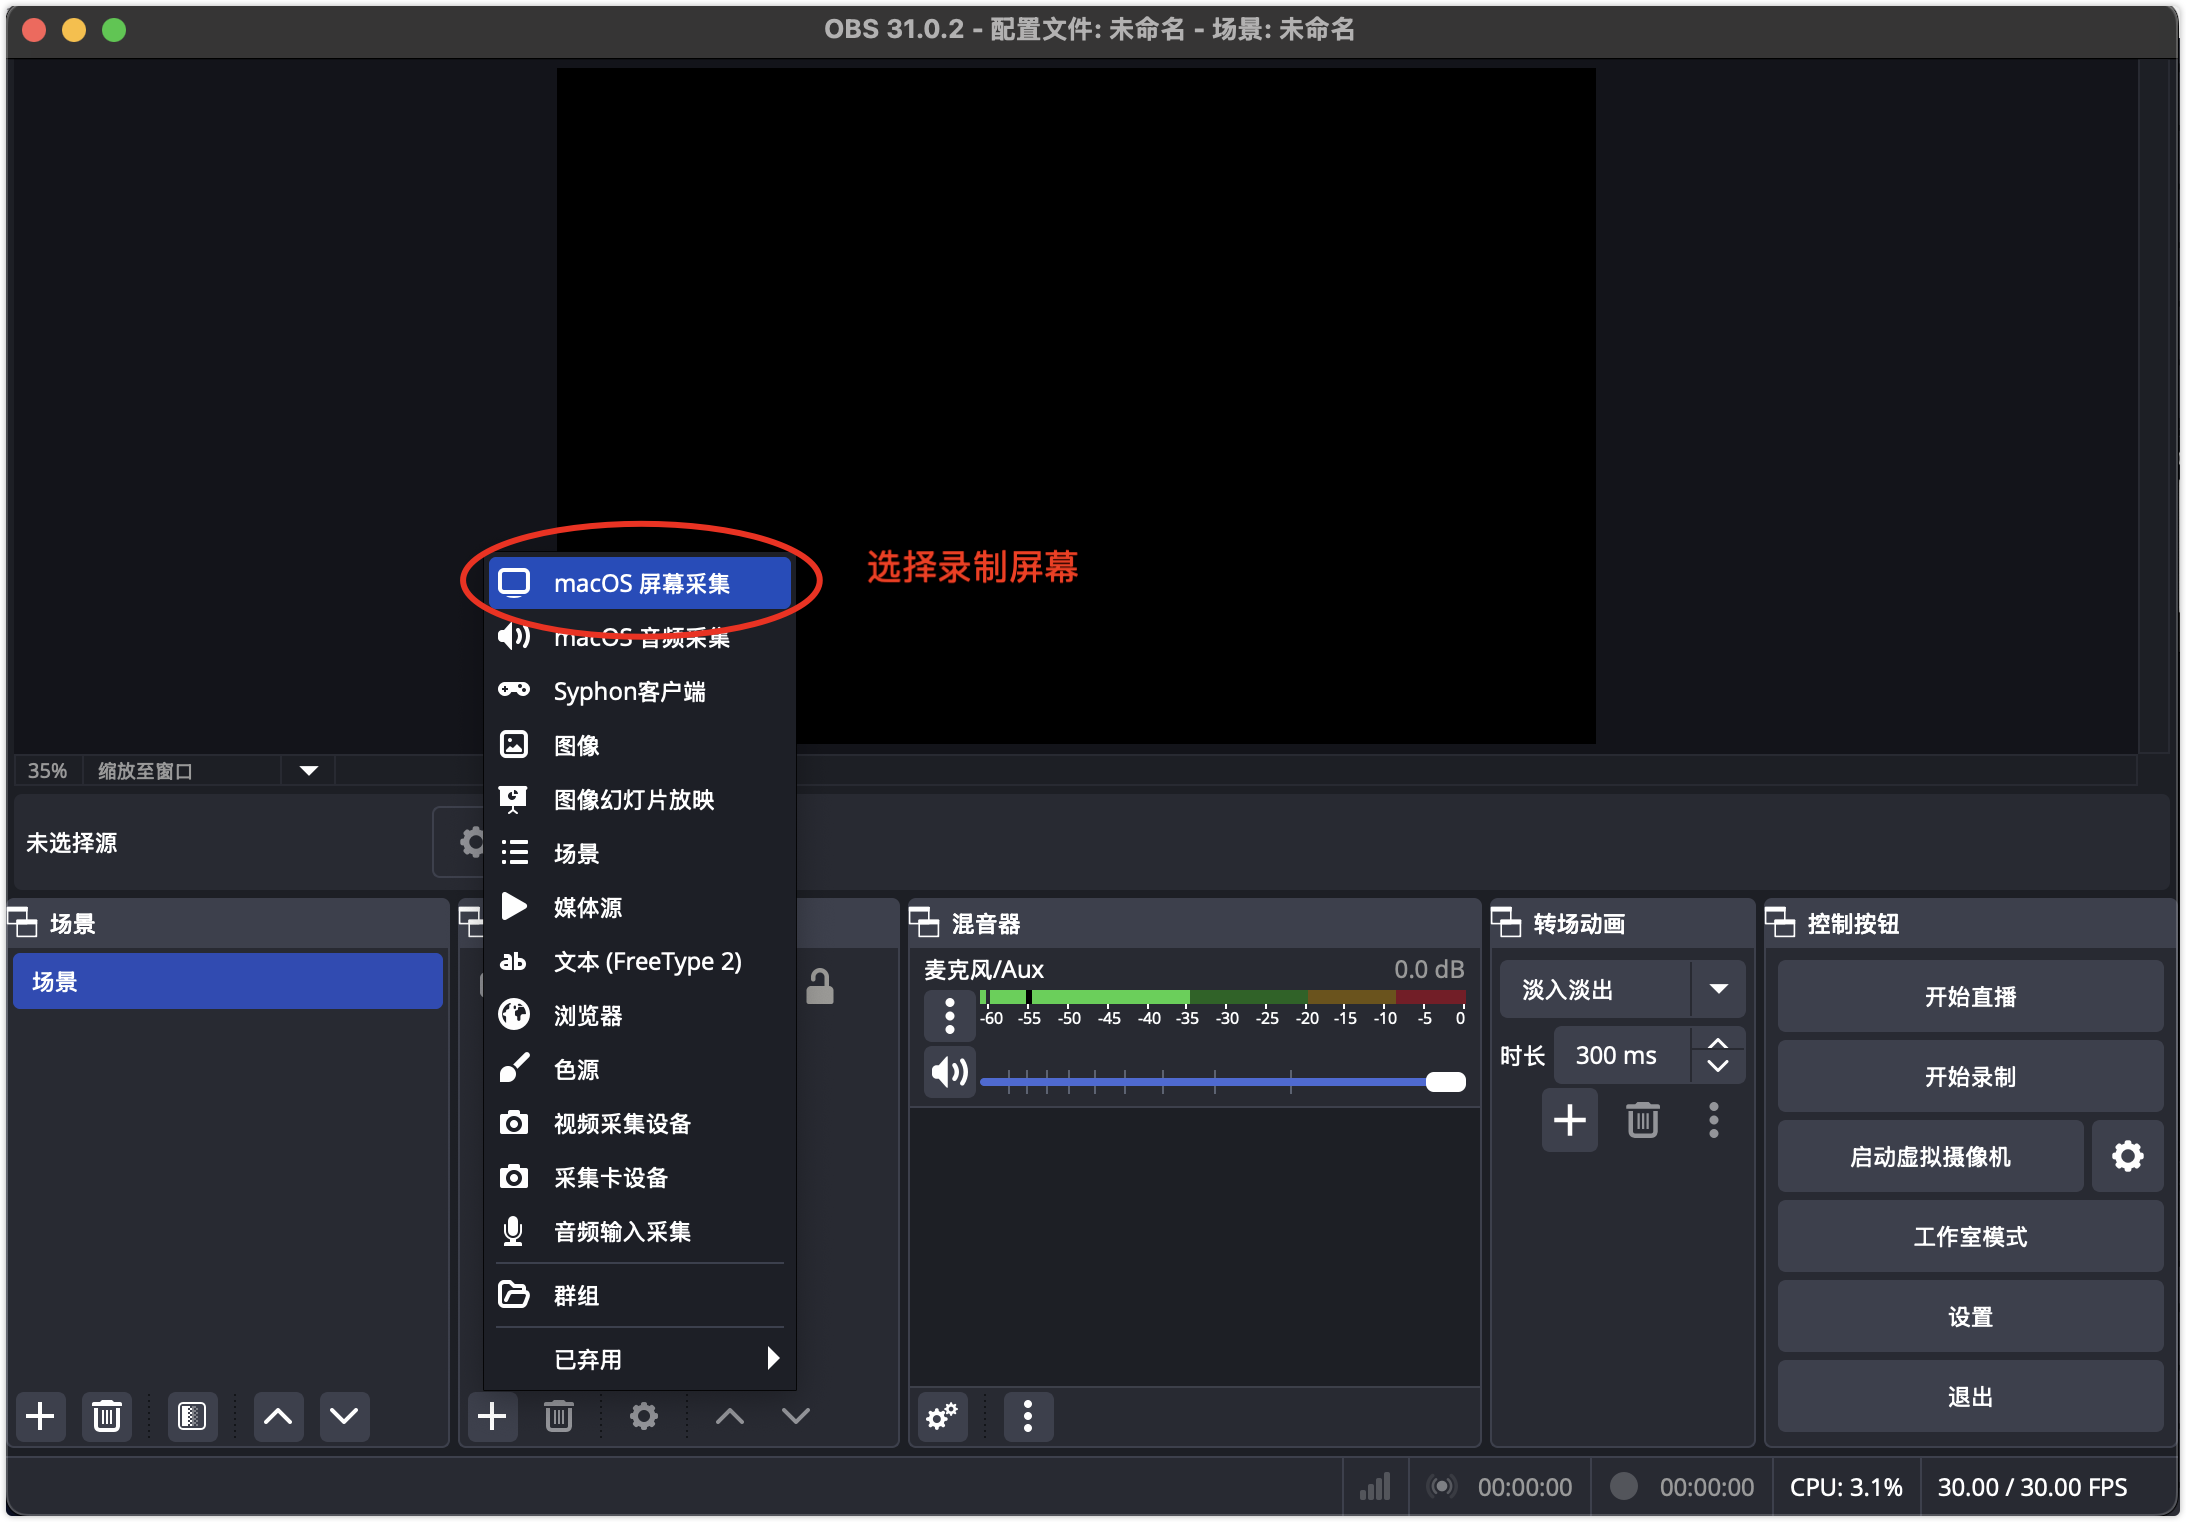Viewport: 2186px width, 1522px height.
Task: Click the 未选择源 label
Action: pos(72,843)
